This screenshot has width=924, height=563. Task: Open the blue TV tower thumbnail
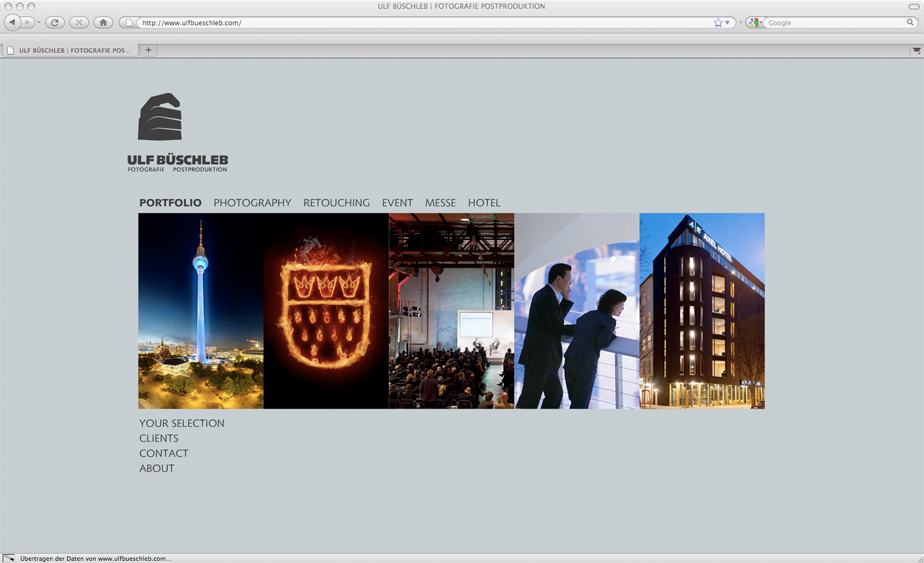(x=201, y=311)
